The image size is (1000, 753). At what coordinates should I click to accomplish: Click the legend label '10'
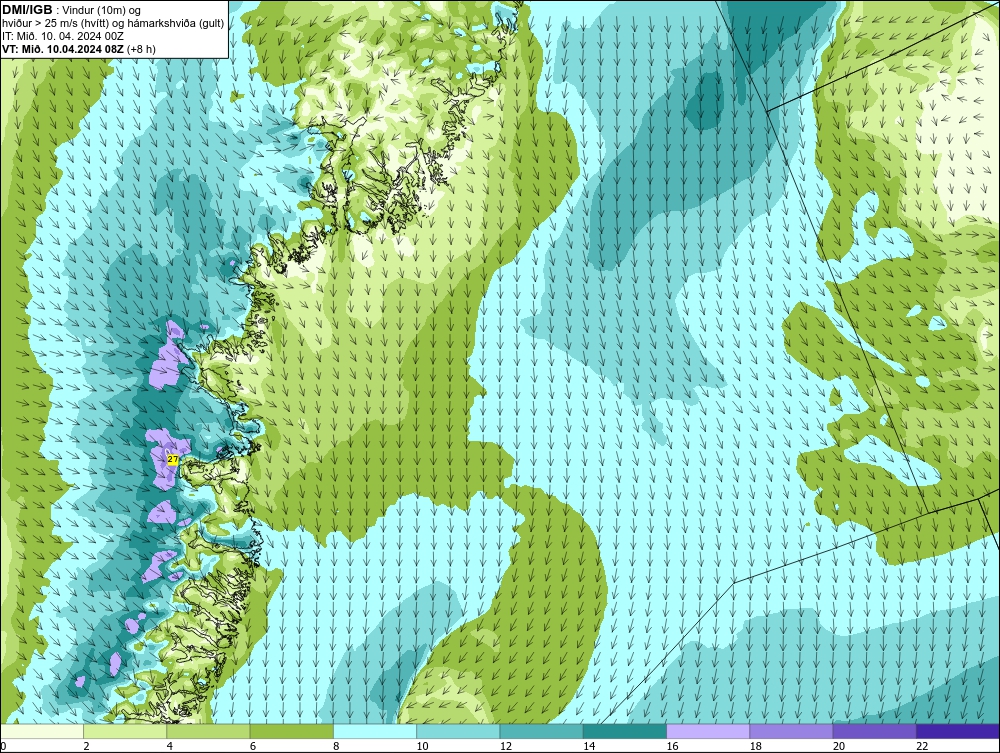[x=422, y=747]
